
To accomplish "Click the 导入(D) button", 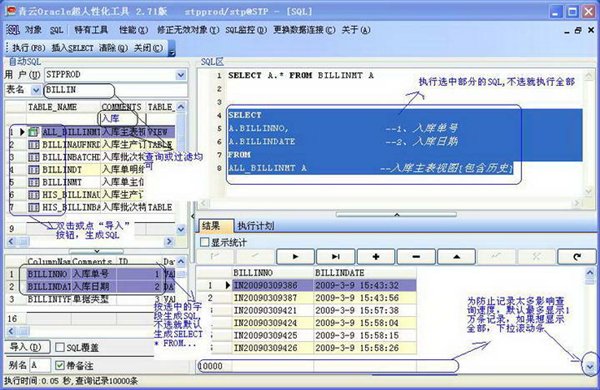I will click(x=27, y=347).
